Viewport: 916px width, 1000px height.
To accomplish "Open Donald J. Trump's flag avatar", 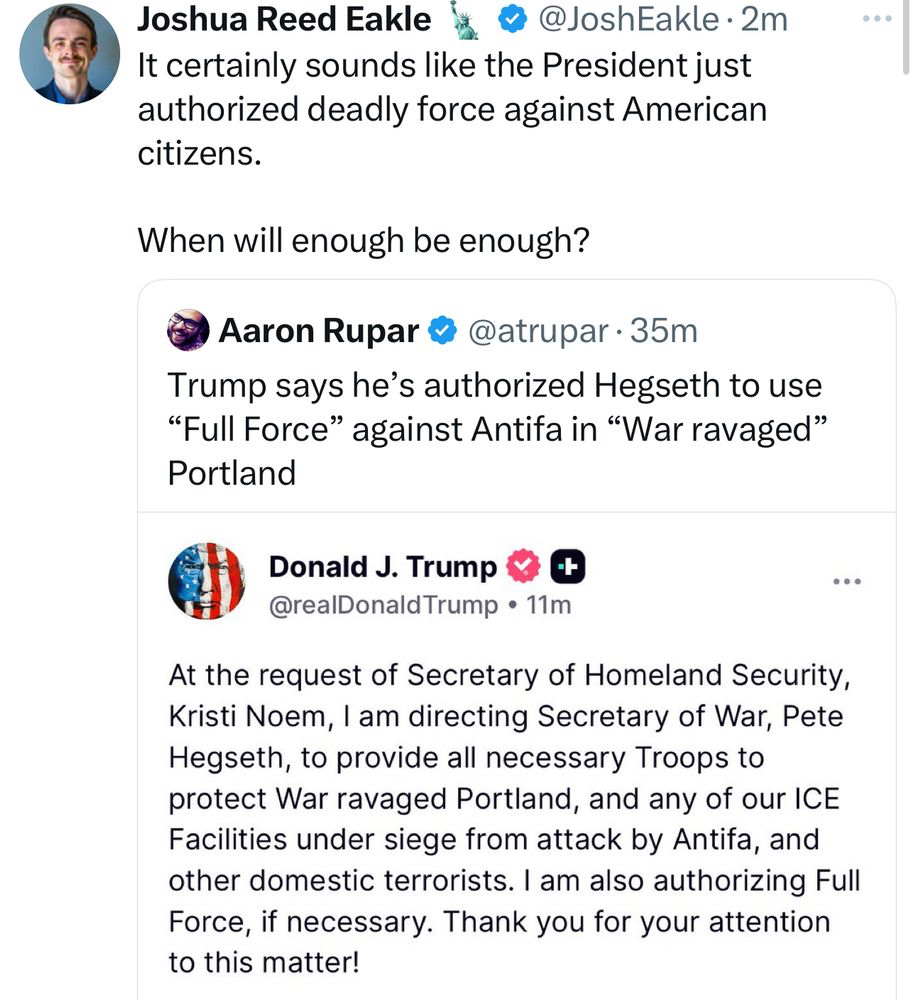I will [207, 582].
